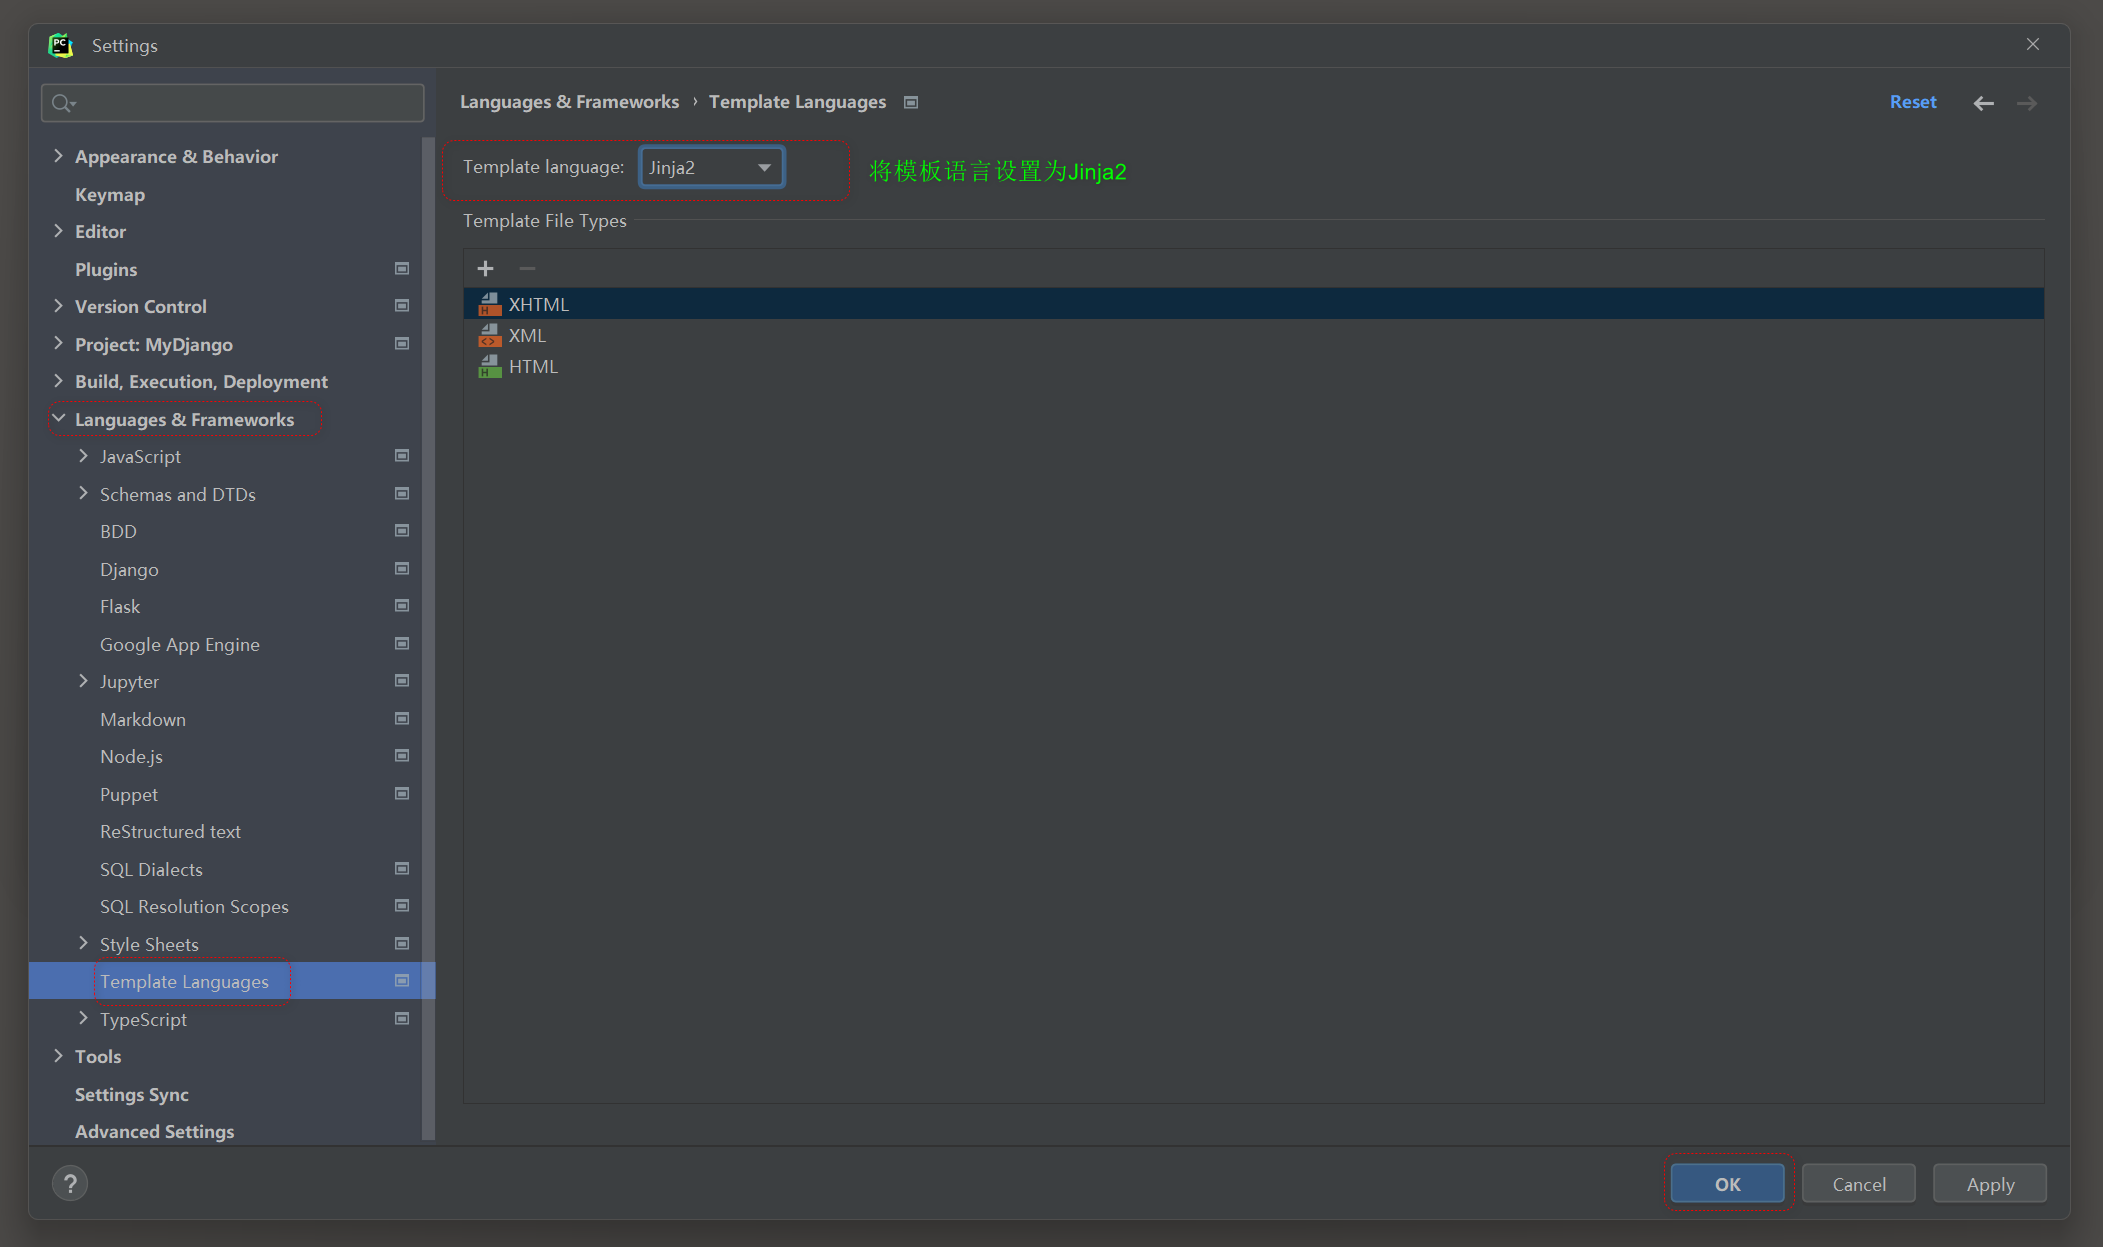Click project settings icon next to SQL Dialects
The image size is (2103, 1247).
click(402, 869)
